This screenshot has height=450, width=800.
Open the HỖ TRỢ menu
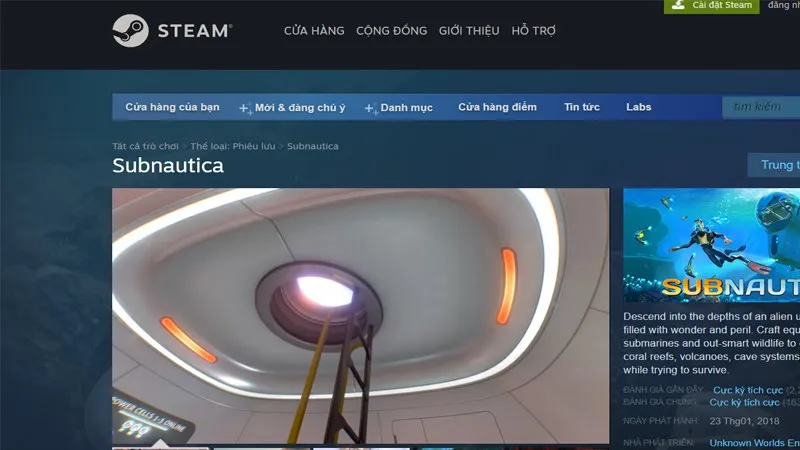(534, 31)
